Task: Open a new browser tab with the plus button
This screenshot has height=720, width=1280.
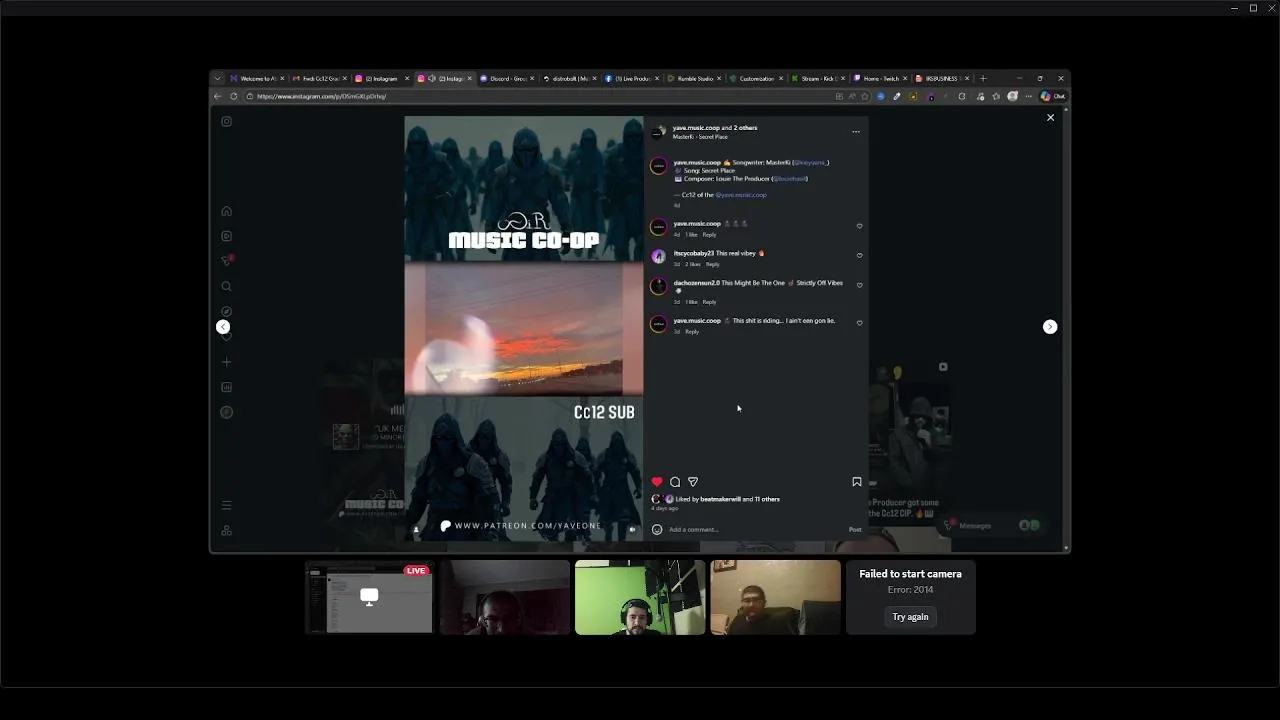Action: coord(983,78)
